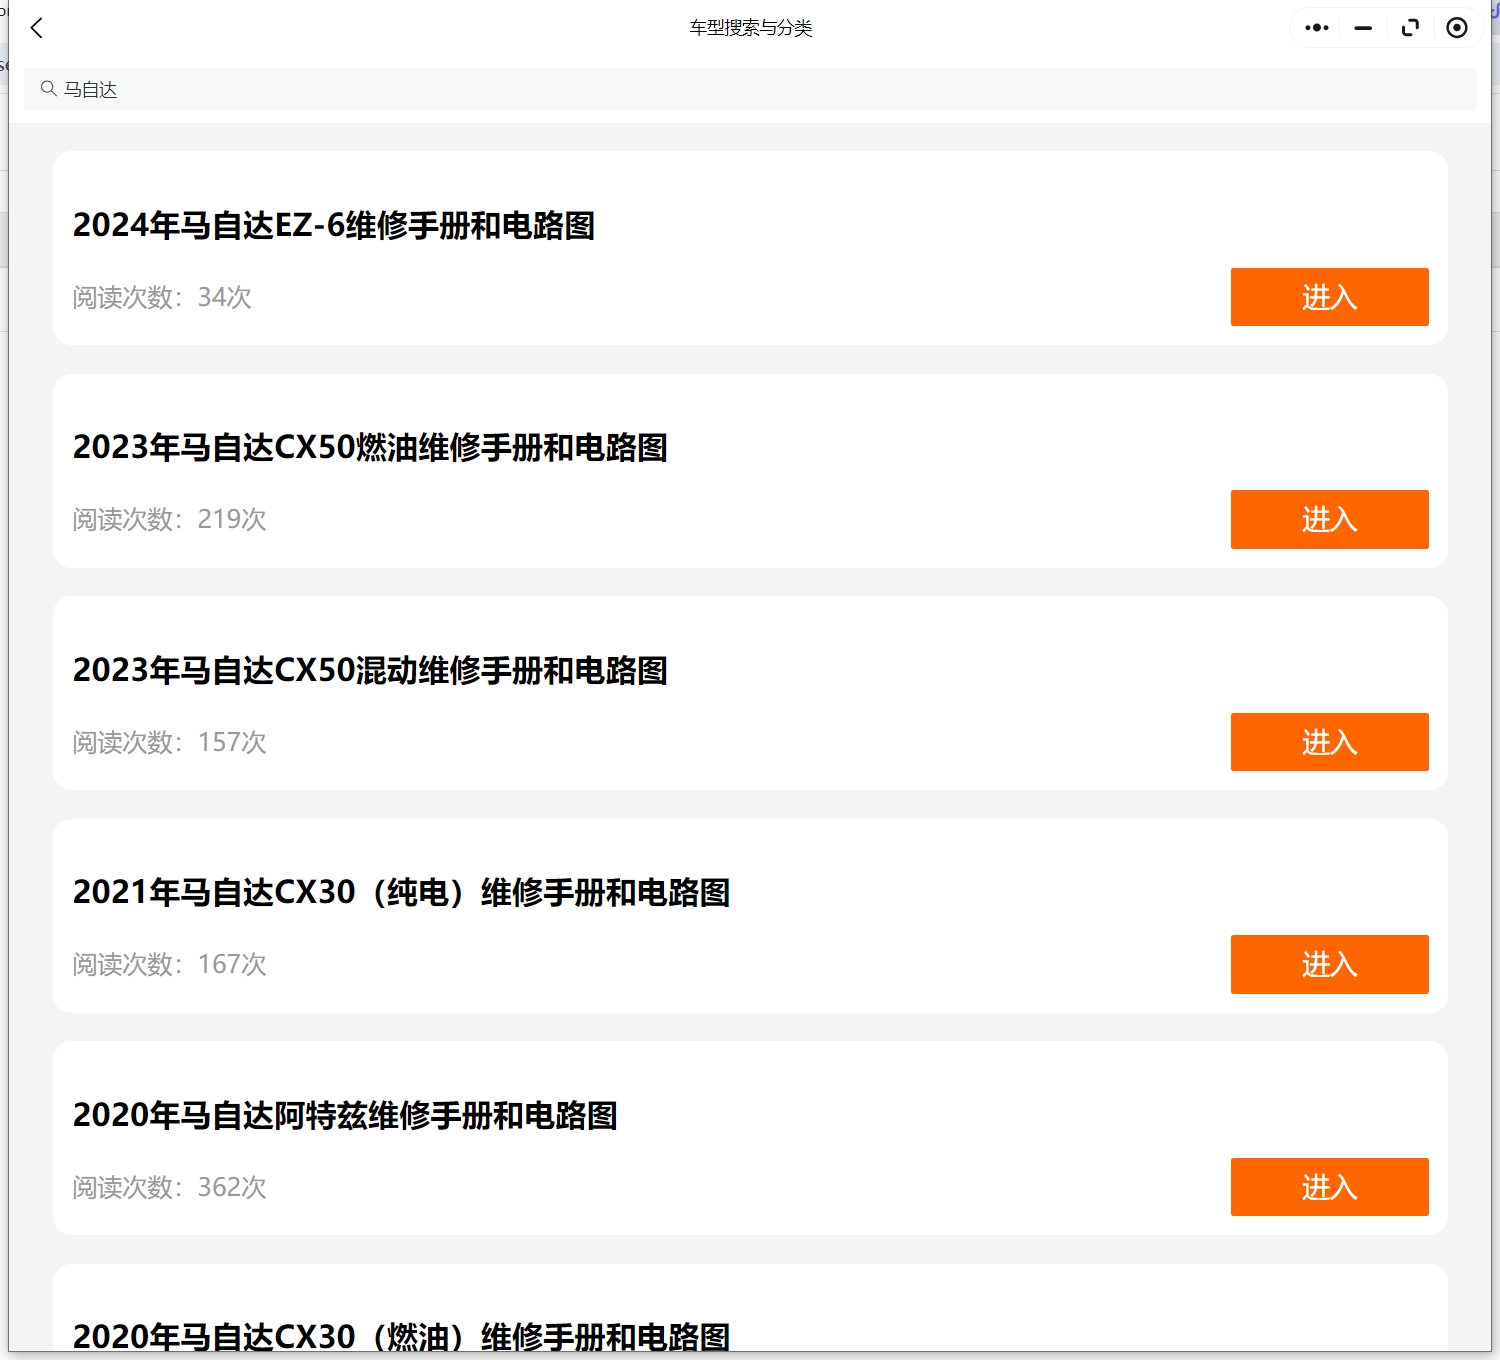Open the 2020年马自达阿特兹维修手册 title
1500x1360 pixels.
(x=345, y=1116)
